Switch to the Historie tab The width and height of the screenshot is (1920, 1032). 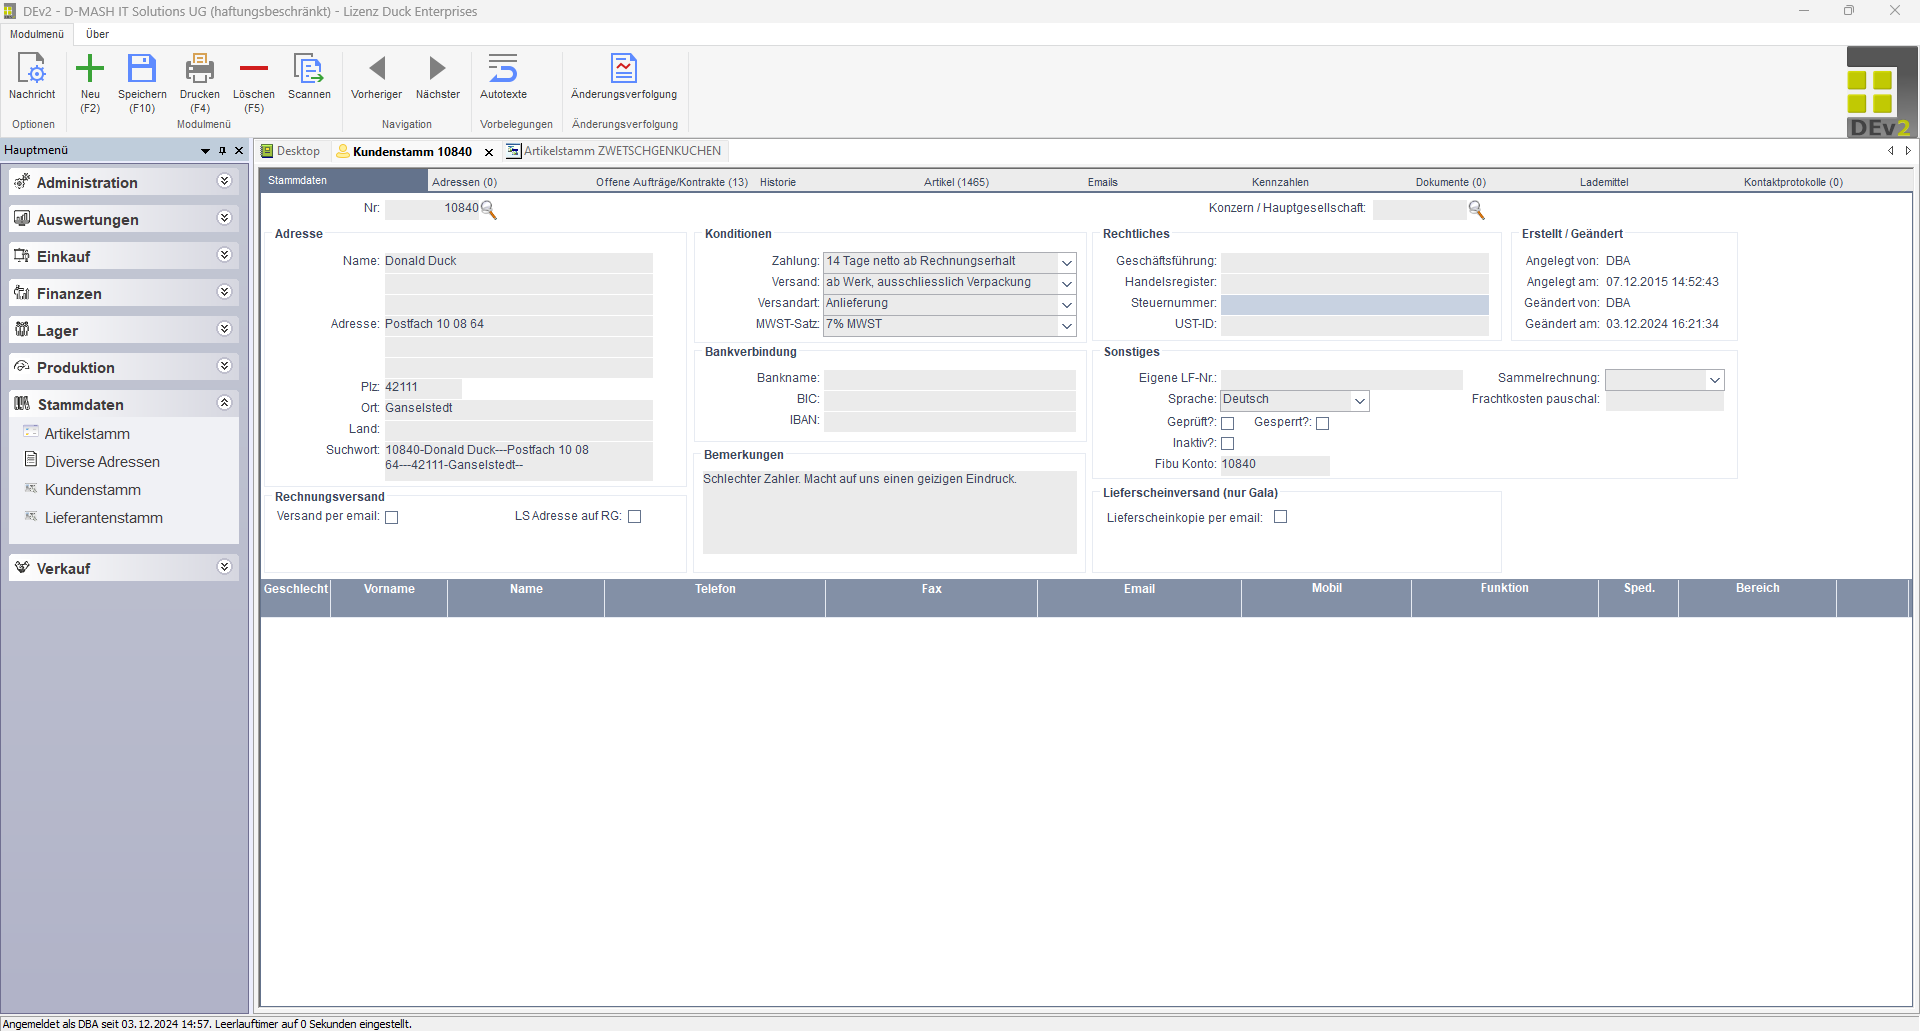(x=777, y=182)
